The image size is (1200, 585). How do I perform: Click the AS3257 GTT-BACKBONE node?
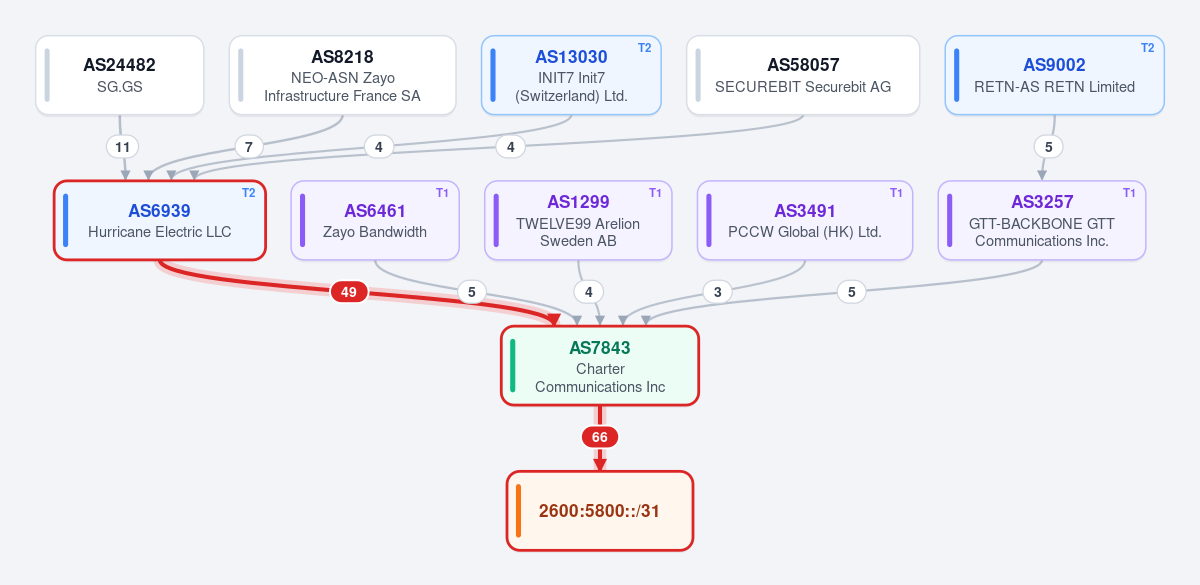[x=1042, y=220]
